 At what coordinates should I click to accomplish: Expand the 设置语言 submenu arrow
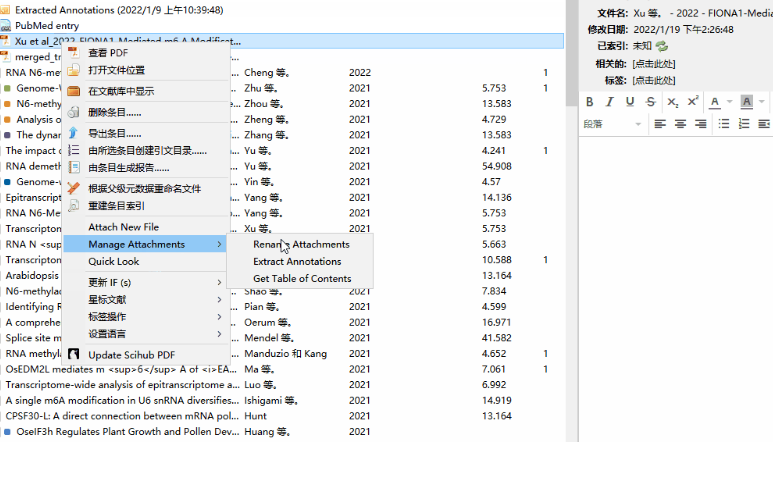(219, 334)
